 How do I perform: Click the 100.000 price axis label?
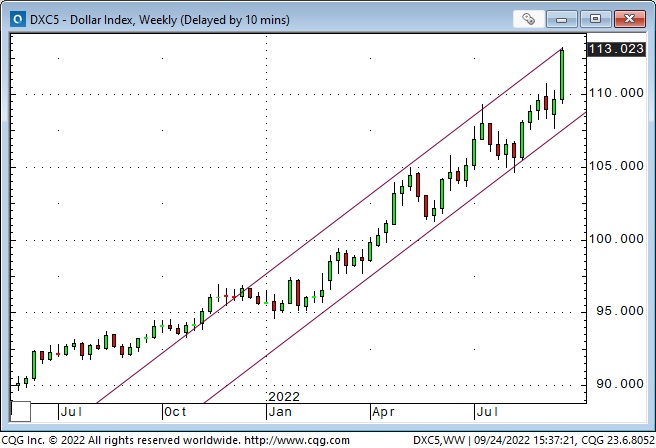coord(616,239)
